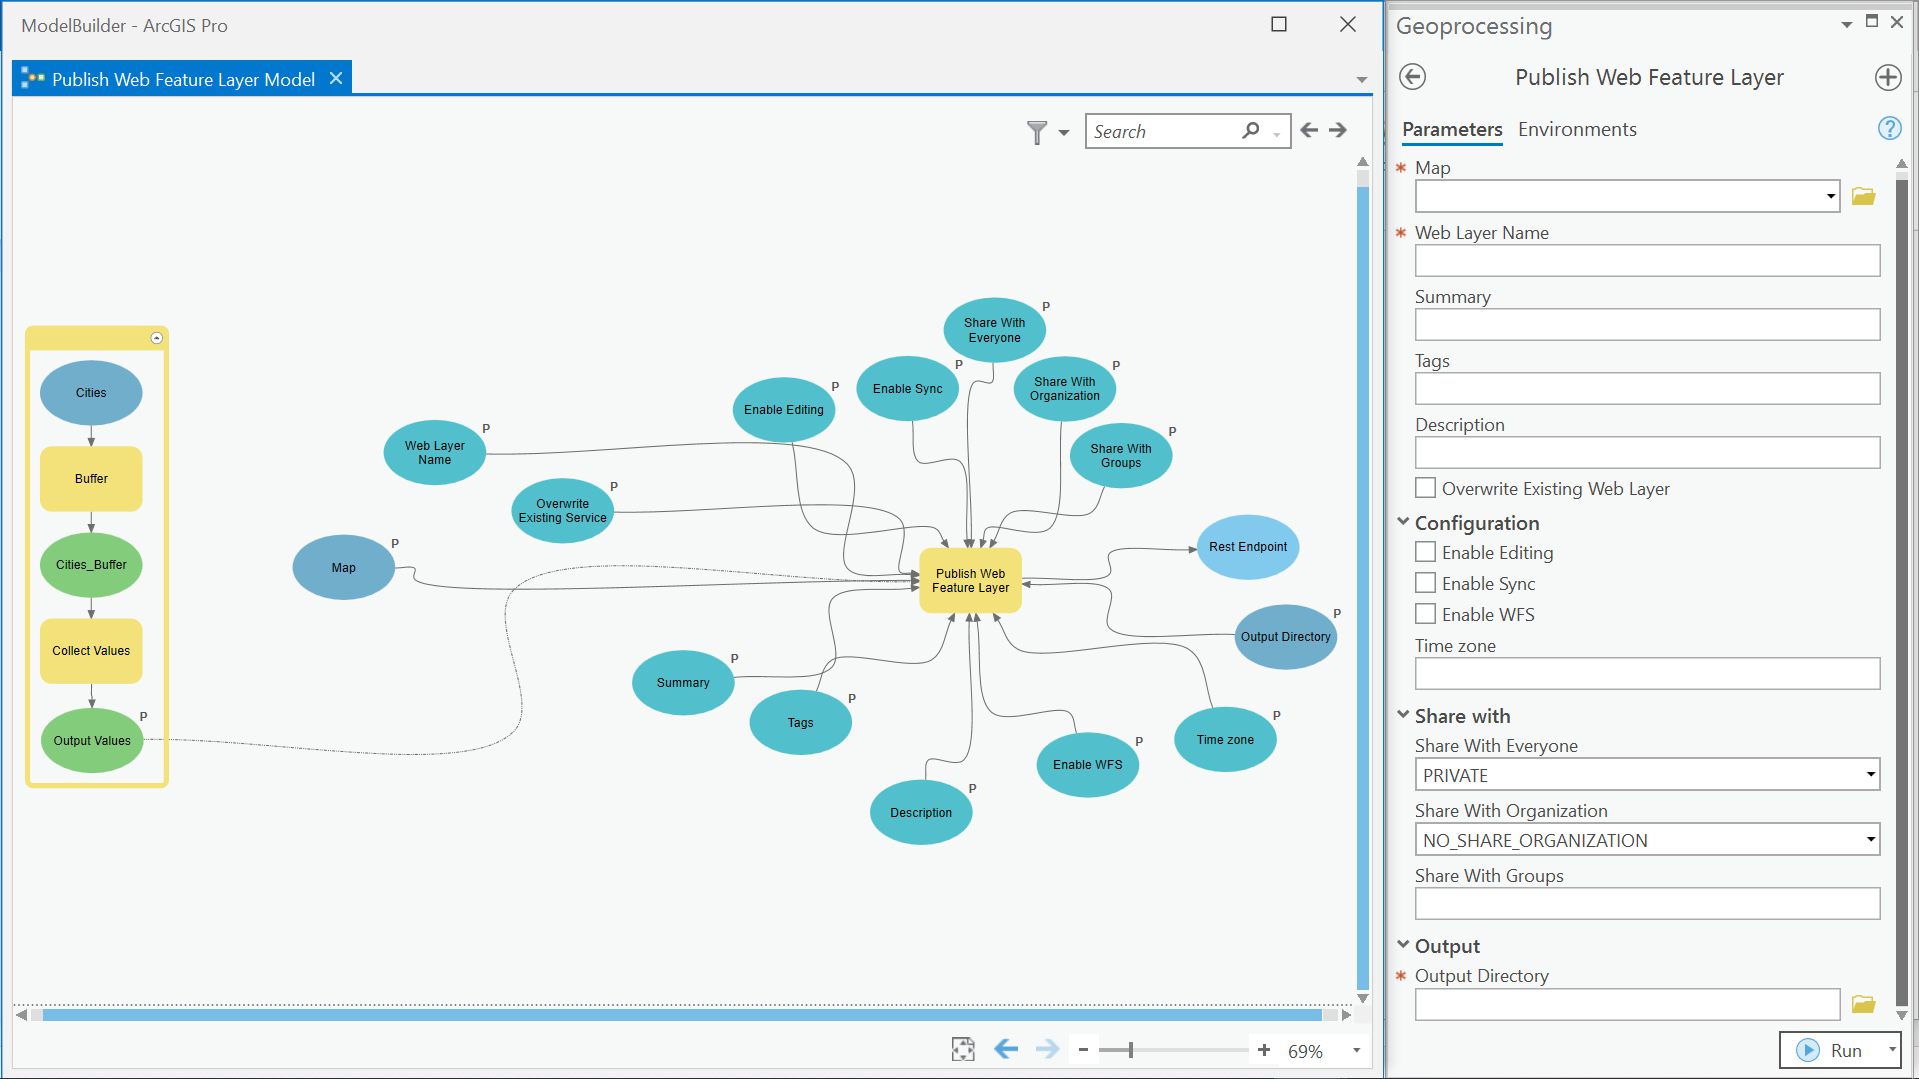1919x1079 pixels.
Task: Collapse the Configuration section
Action: click(x=1403, y=522)
